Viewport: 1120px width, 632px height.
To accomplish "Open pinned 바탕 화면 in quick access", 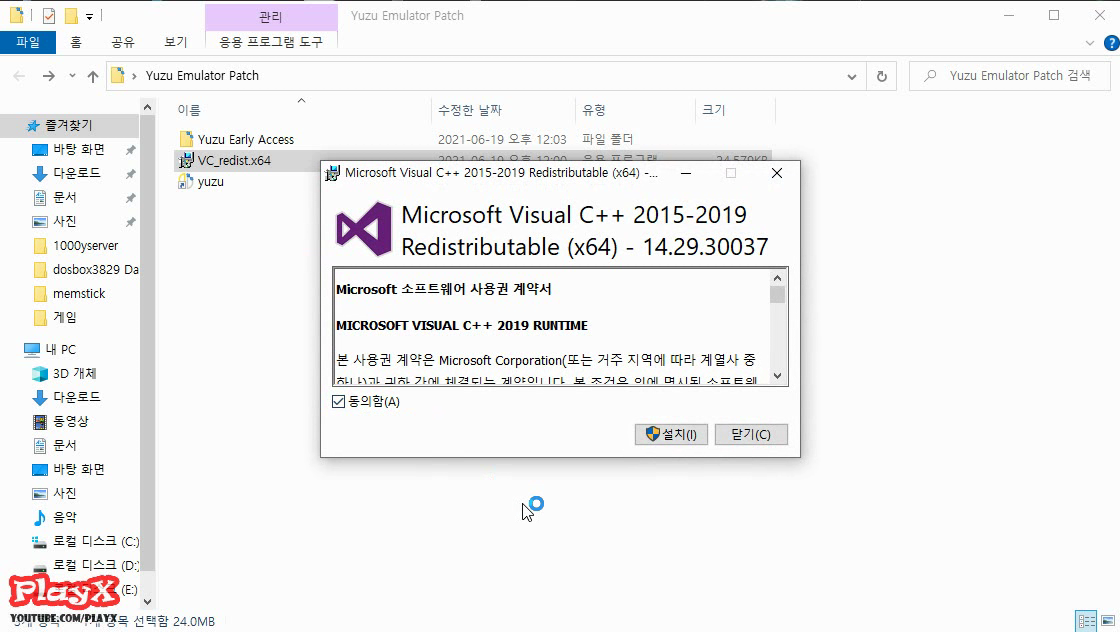I will (x=79, y=149).
